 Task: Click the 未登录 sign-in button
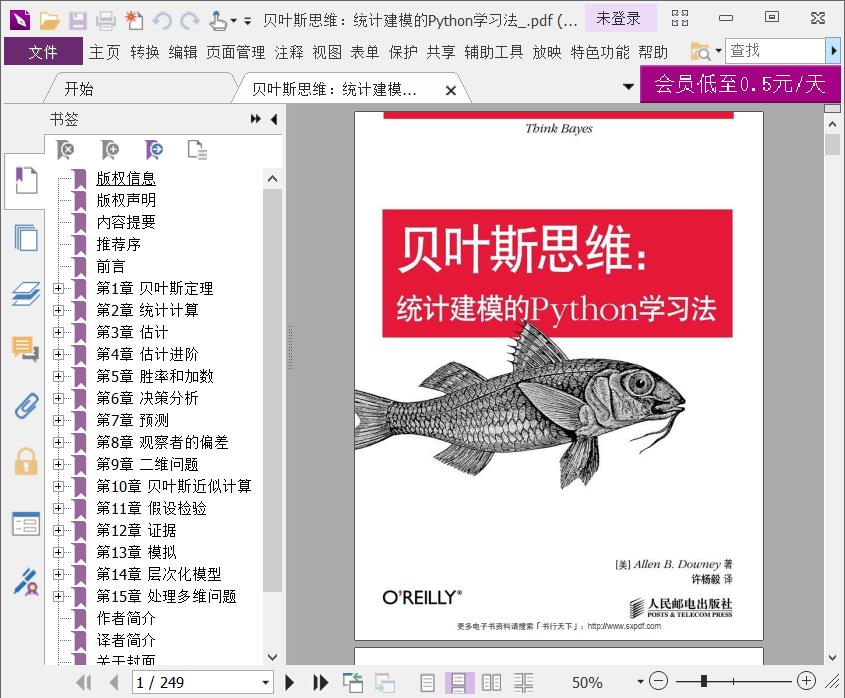pos(619,19)
